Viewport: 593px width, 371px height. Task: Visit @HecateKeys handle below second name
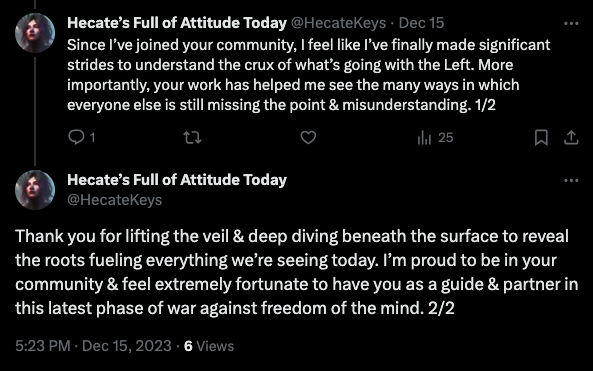(x=115, y=200)
